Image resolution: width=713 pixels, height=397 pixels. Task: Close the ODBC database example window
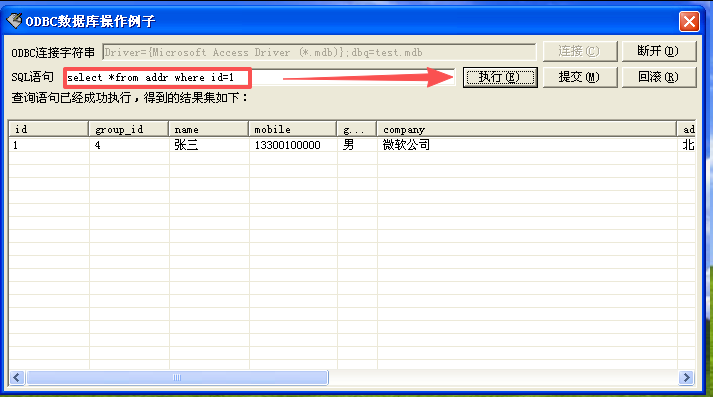pyautogui.click(x=689, y=21)
